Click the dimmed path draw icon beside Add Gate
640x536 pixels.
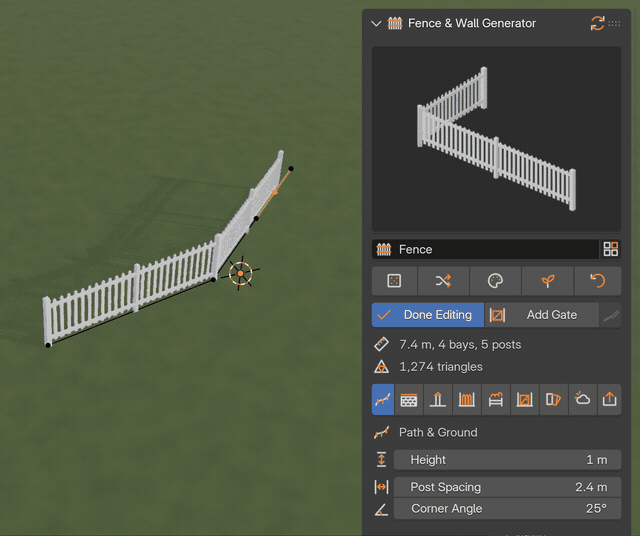pos(611,315)
